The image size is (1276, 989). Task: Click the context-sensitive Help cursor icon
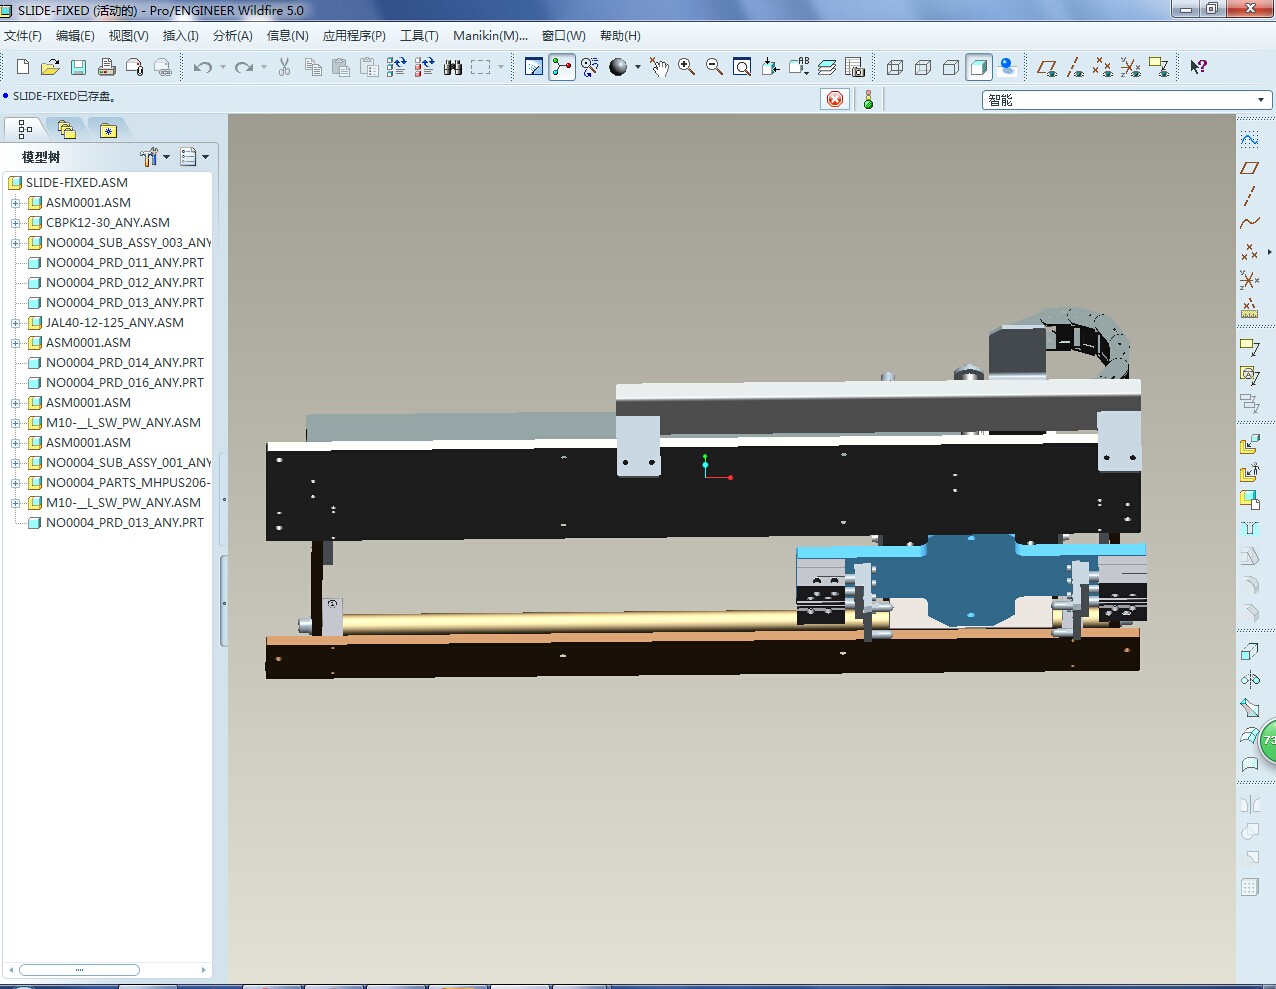coord(1198,67)
